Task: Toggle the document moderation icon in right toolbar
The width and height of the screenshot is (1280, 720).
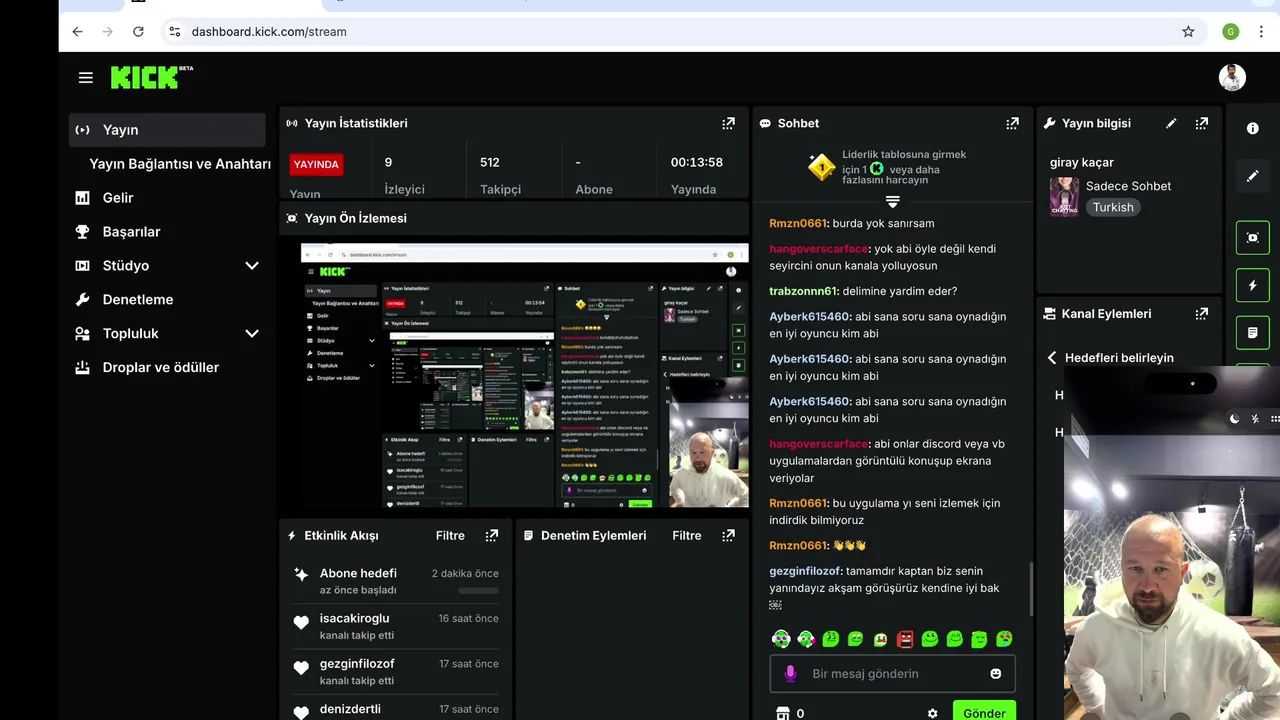Action: (x=1253, y=332)
